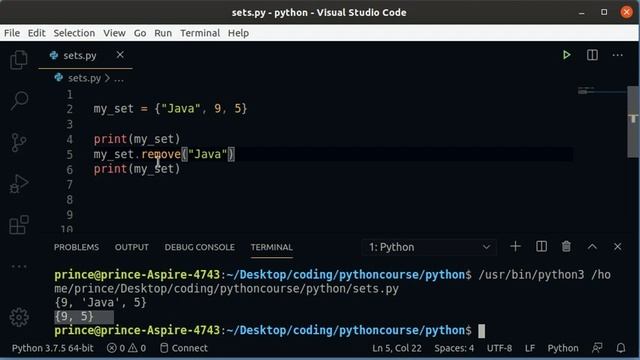This screenshot has width=640, height=360.
Task: Open Run and Debug view
Action: point(19,184)
